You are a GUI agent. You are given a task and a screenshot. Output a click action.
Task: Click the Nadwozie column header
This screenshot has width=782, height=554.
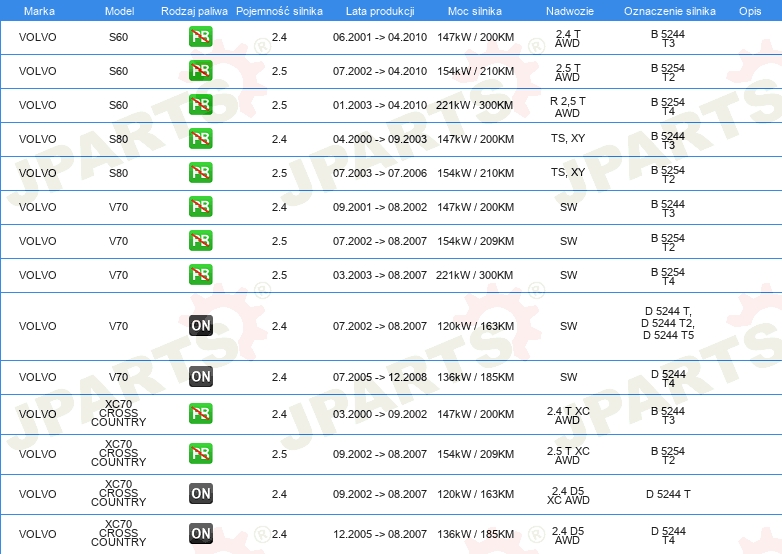pyautogui.click(x=570, y=11)
